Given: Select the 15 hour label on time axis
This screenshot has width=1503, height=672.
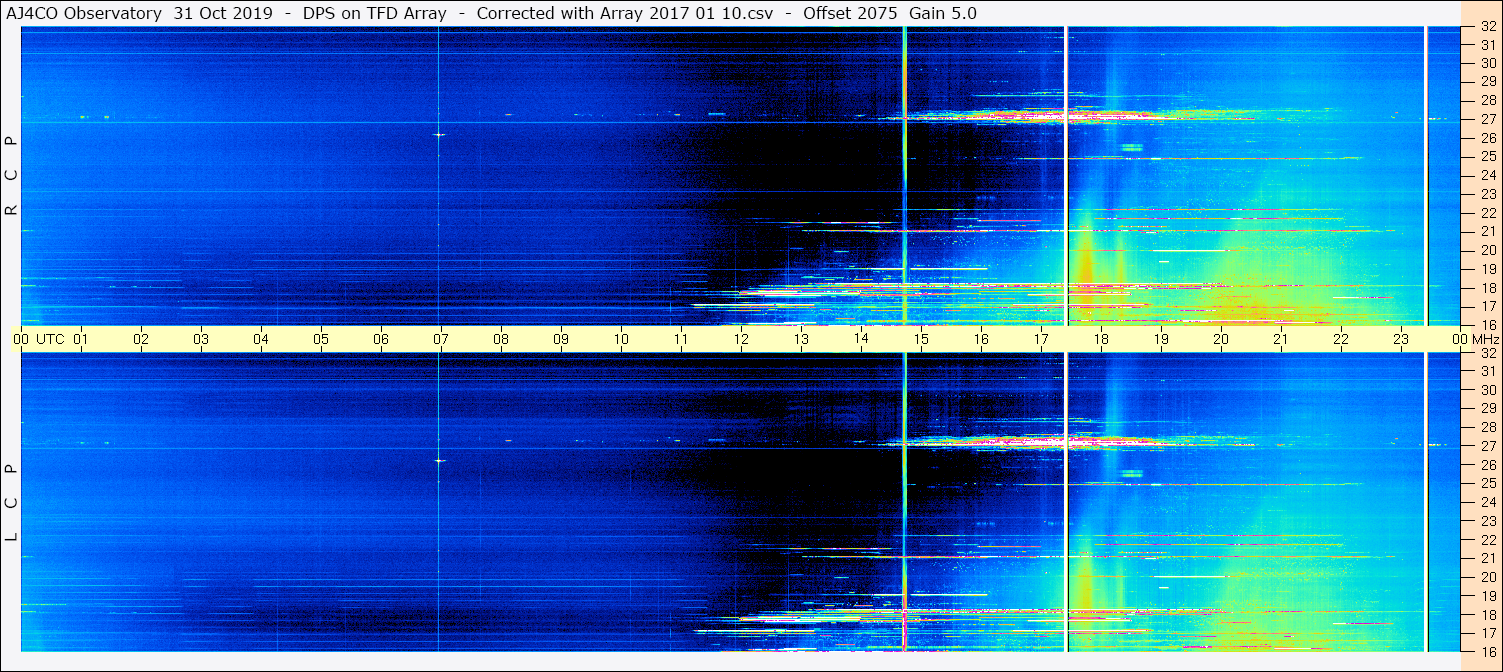Looking at the screenshot, I should [x=921, y=339].
